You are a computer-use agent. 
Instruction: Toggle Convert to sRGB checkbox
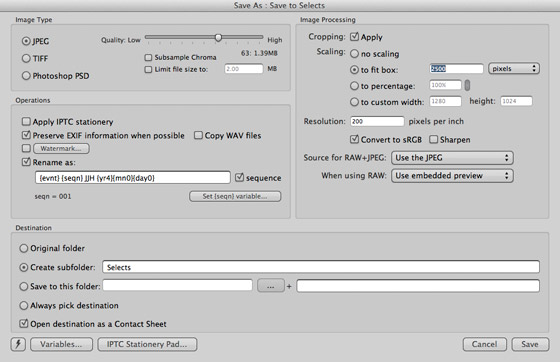pyautogui.click(x=354, y=139)
